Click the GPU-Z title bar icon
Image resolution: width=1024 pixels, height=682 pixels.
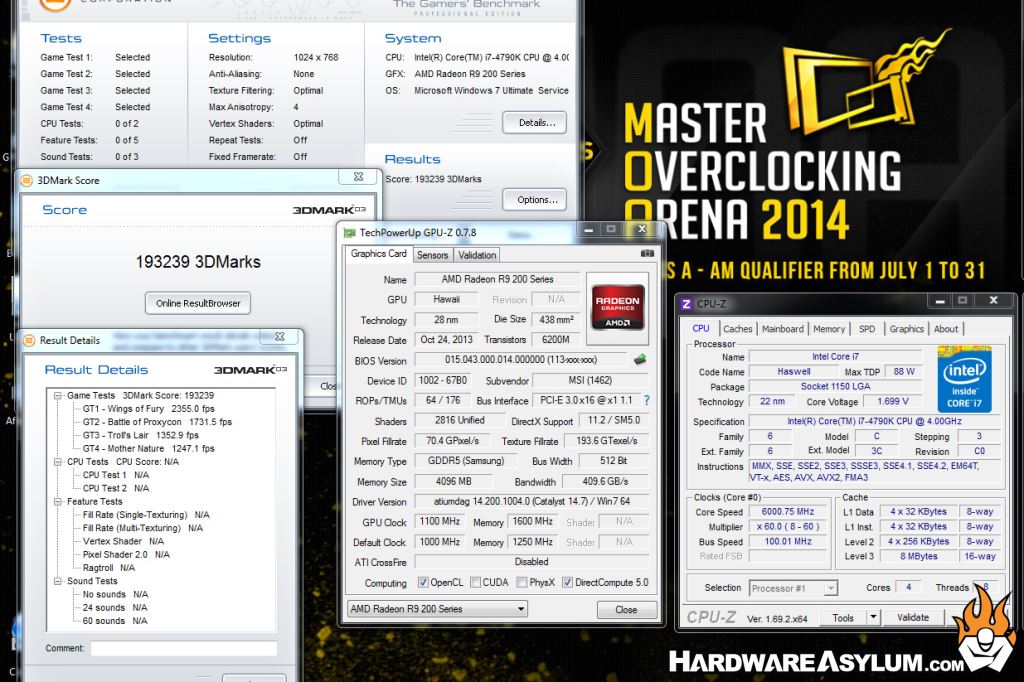(349, 233)
